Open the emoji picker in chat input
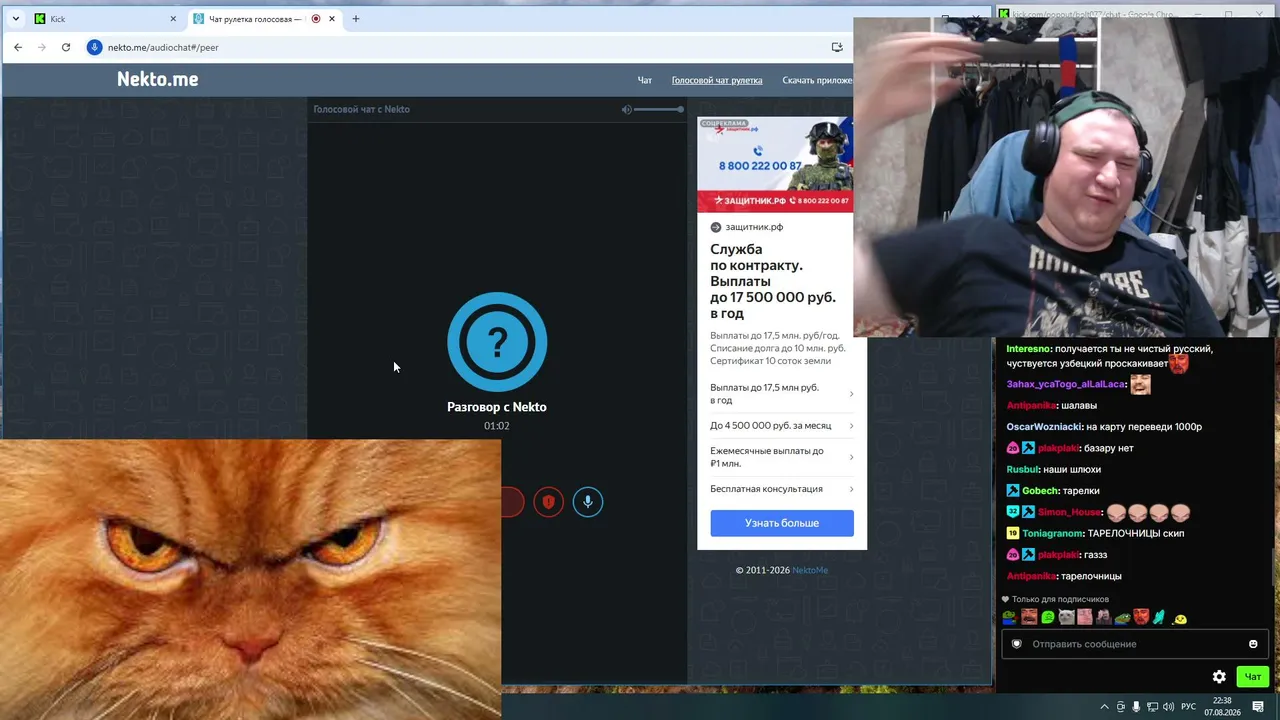Image resolution: width=1280 pixels, height=720 pixels. coord(1253,644)
